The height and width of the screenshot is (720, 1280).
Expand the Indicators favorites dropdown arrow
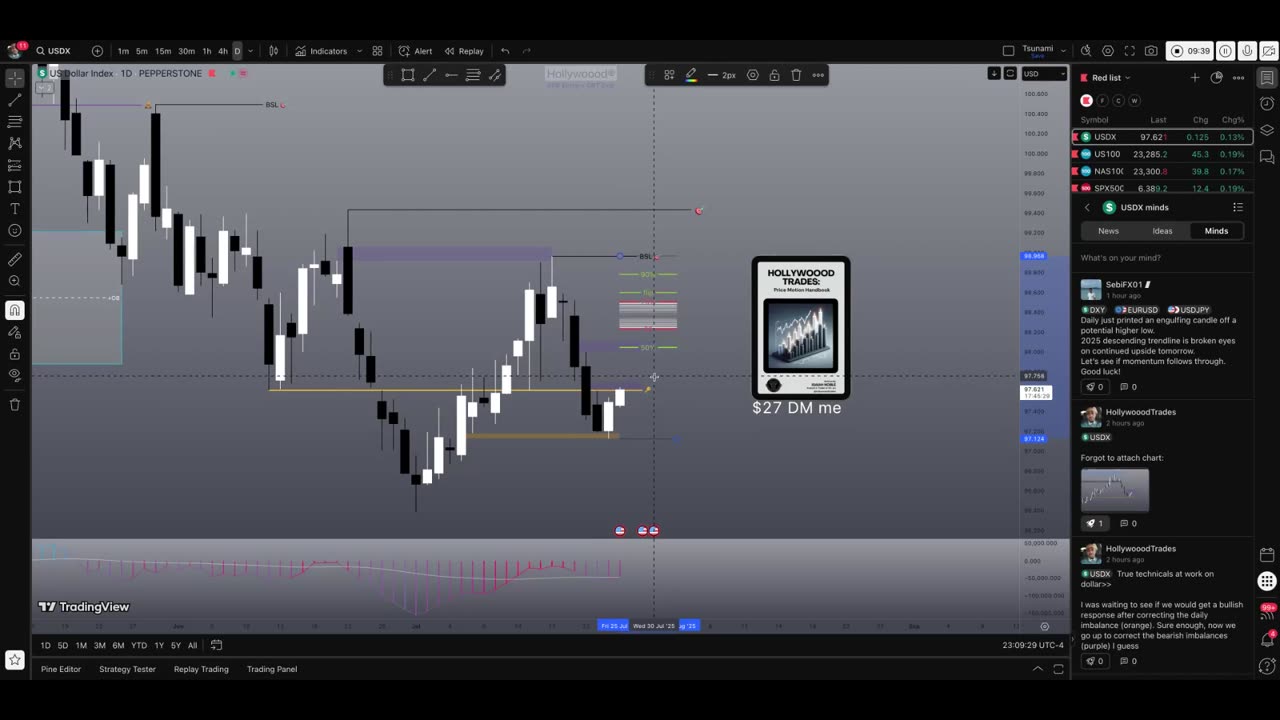coord(358,51)
